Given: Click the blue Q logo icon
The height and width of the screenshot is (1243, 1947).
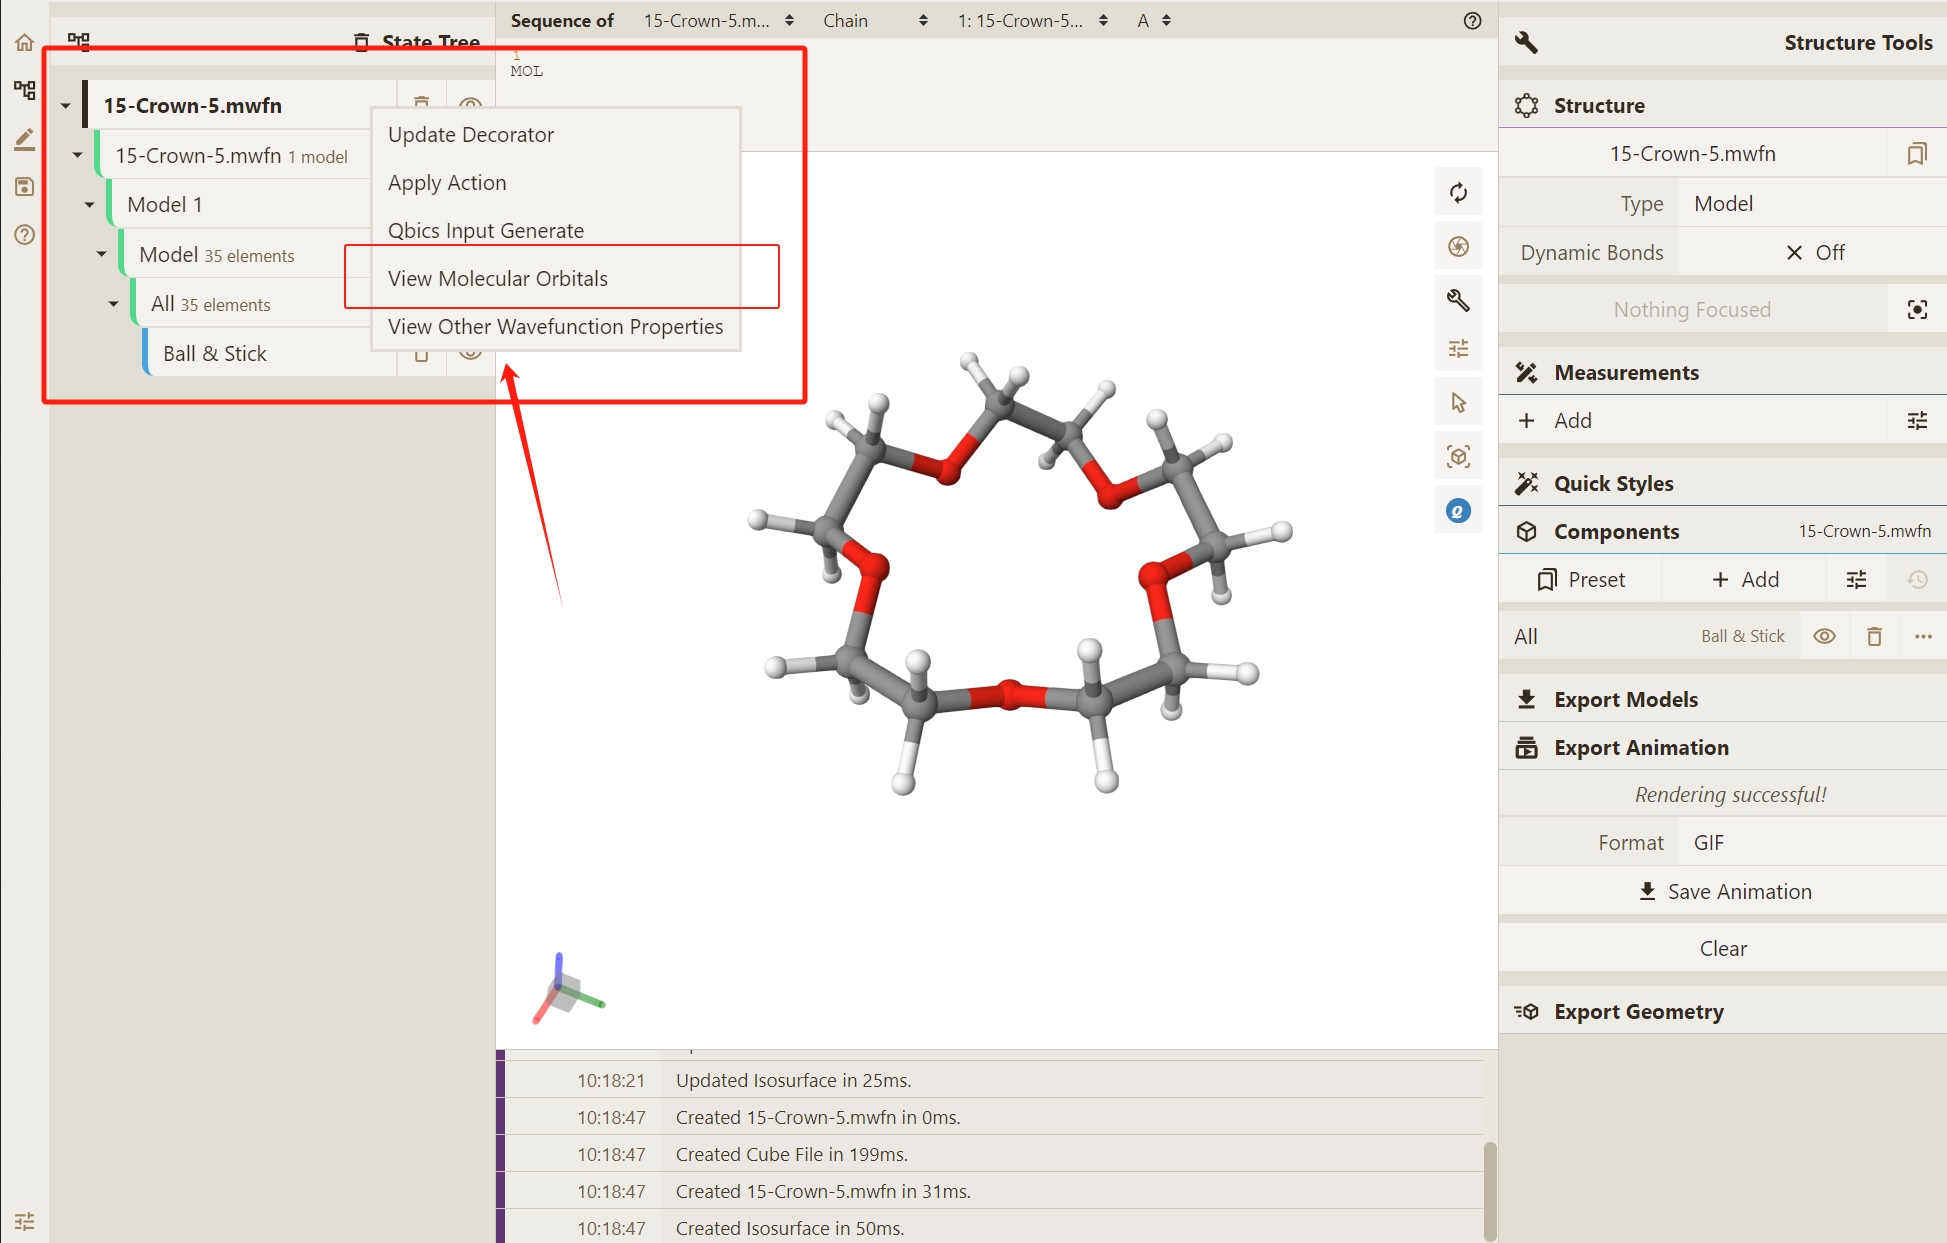Looking at the screenshot, I should point(1458,511).
